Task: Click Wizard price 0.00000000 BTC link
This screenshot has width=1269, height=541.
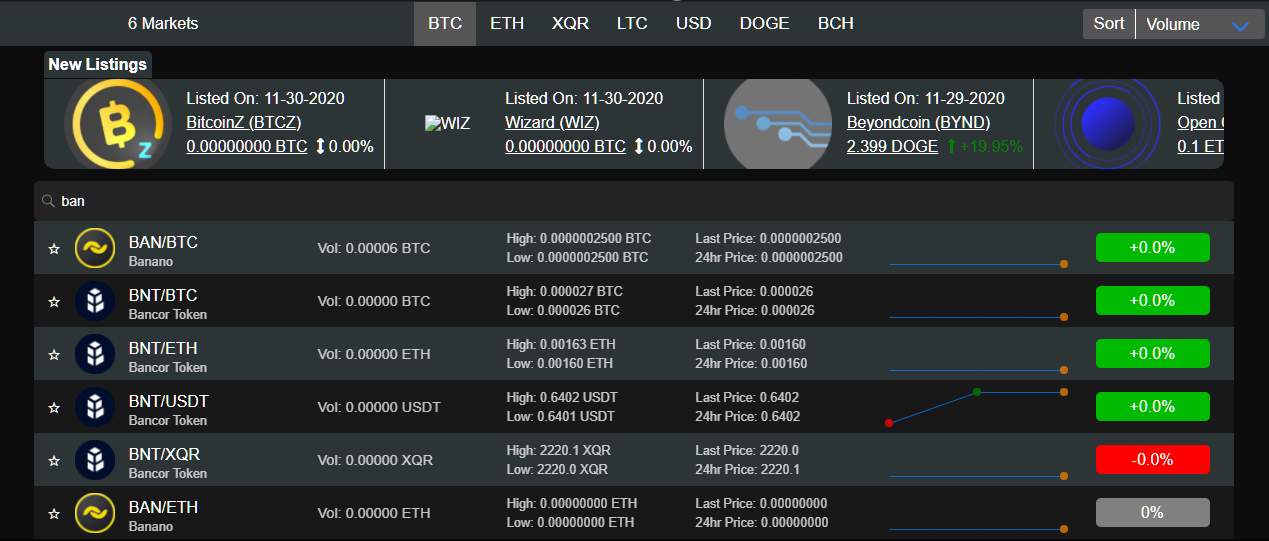Action: 565,146
